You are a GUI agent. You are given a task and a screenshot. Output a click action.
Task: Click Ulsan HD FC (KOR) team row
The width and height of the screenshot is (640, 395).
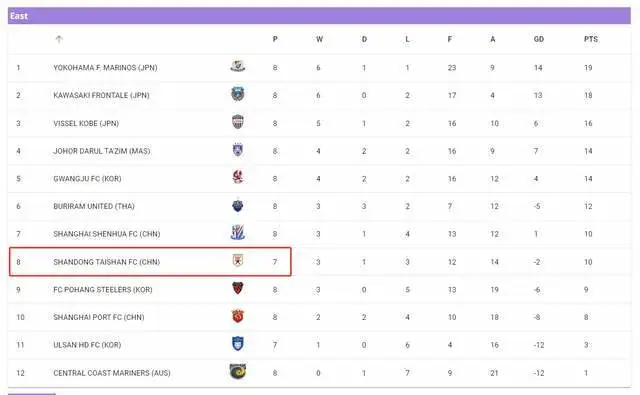pos(319,345)
